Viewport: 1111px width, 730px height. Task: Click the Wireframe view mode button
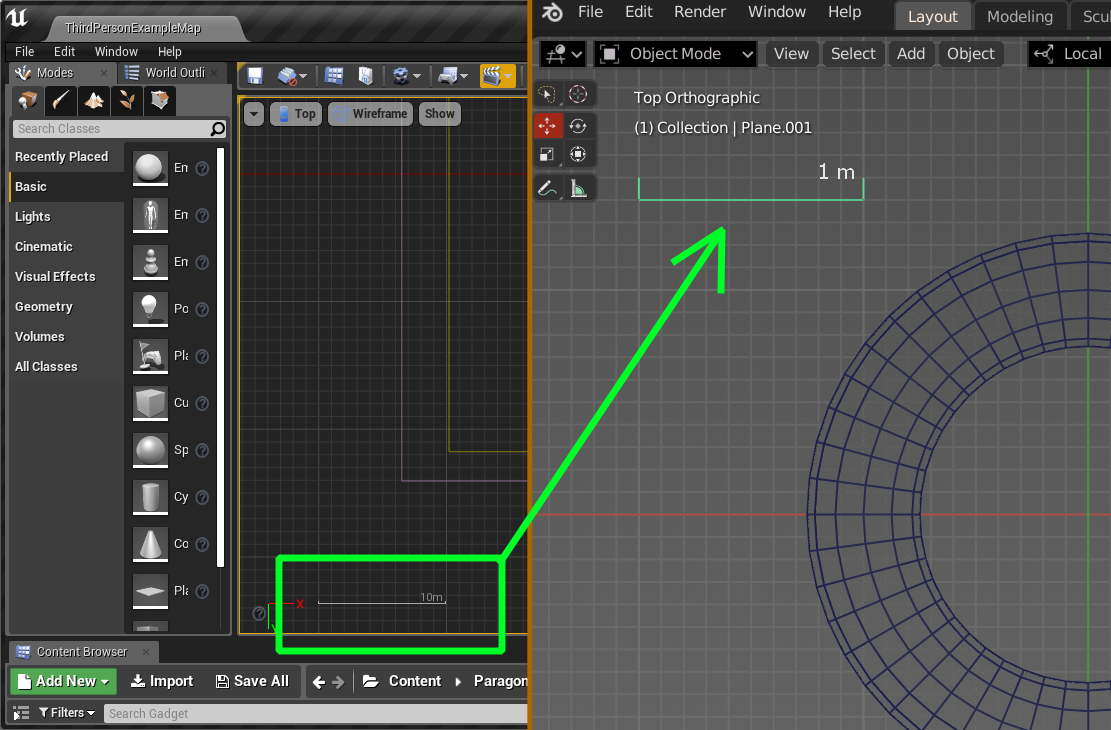(371, 114)
